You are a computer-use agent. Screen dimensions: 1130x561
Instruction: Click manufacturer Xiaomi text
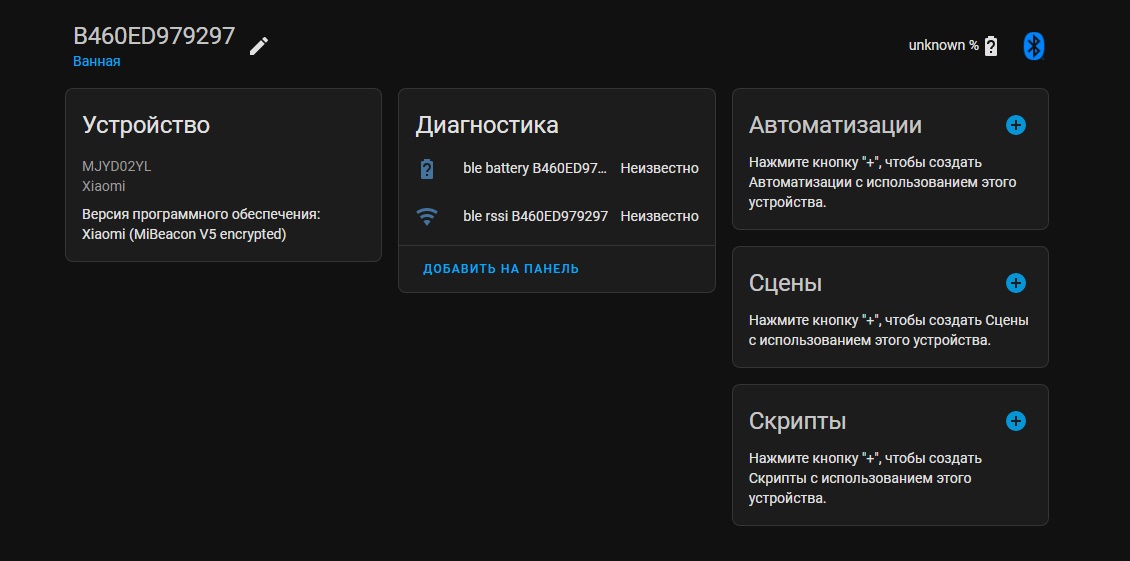tap(104, 186)
